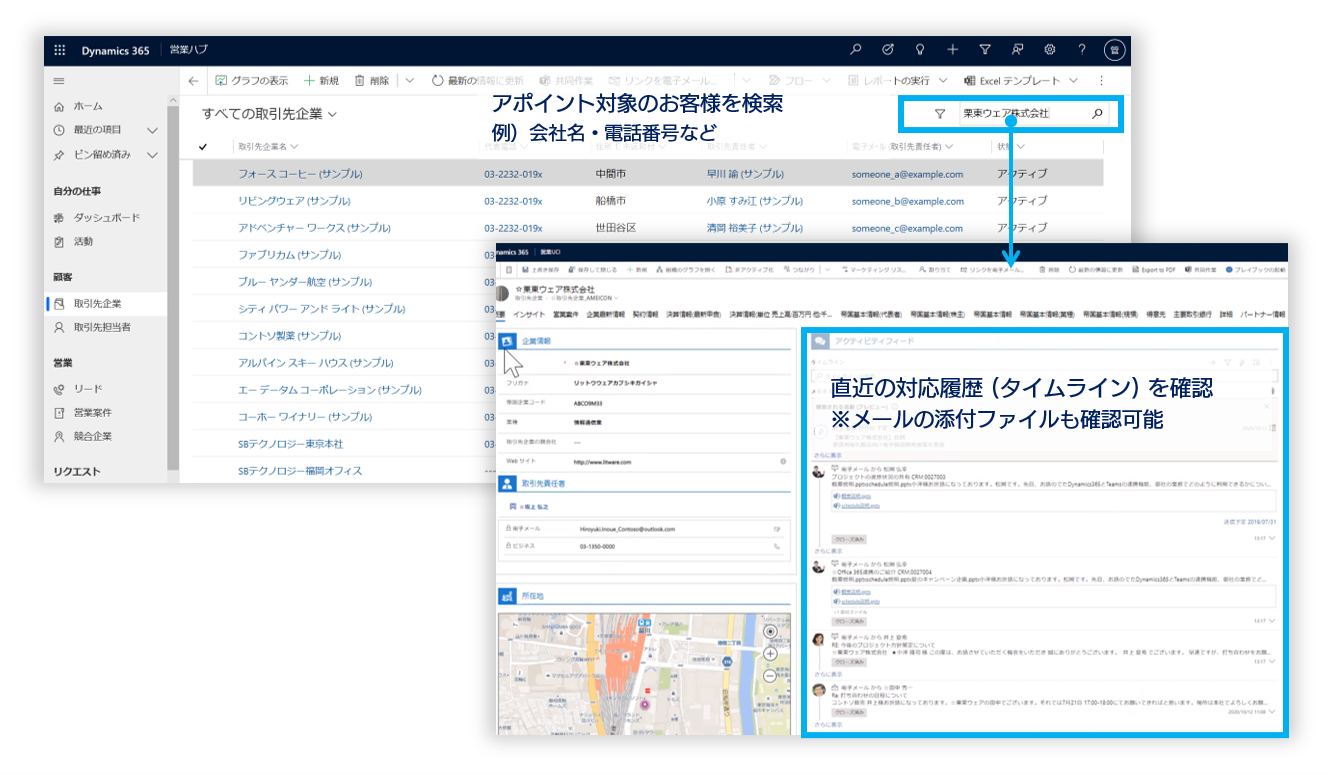The image size is (1328, 775).
Task: Click the map locate-me target button
Action: 770,632
